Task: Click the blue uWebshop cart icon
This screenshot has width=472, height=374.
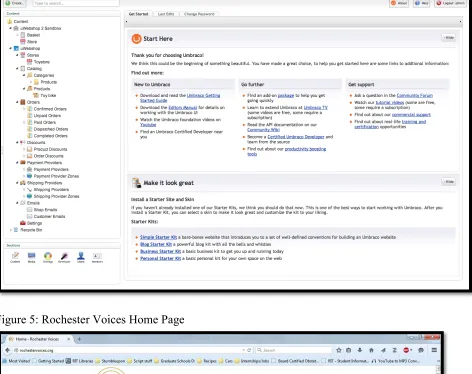Action: (x=16, y=48)
